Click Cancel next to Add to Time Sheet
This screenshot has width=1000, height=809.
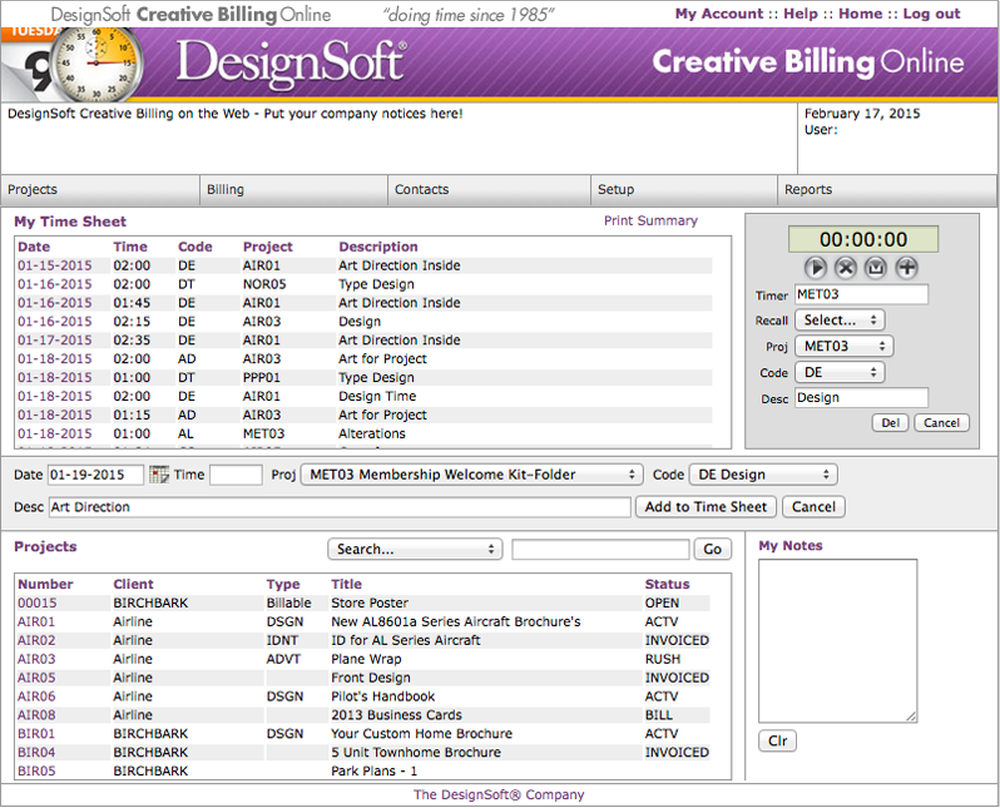pos(813,507)
